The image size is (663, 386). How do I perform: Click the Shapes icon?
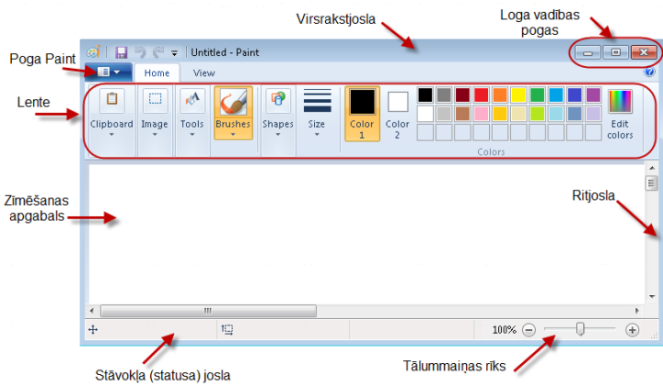[278, 100]
